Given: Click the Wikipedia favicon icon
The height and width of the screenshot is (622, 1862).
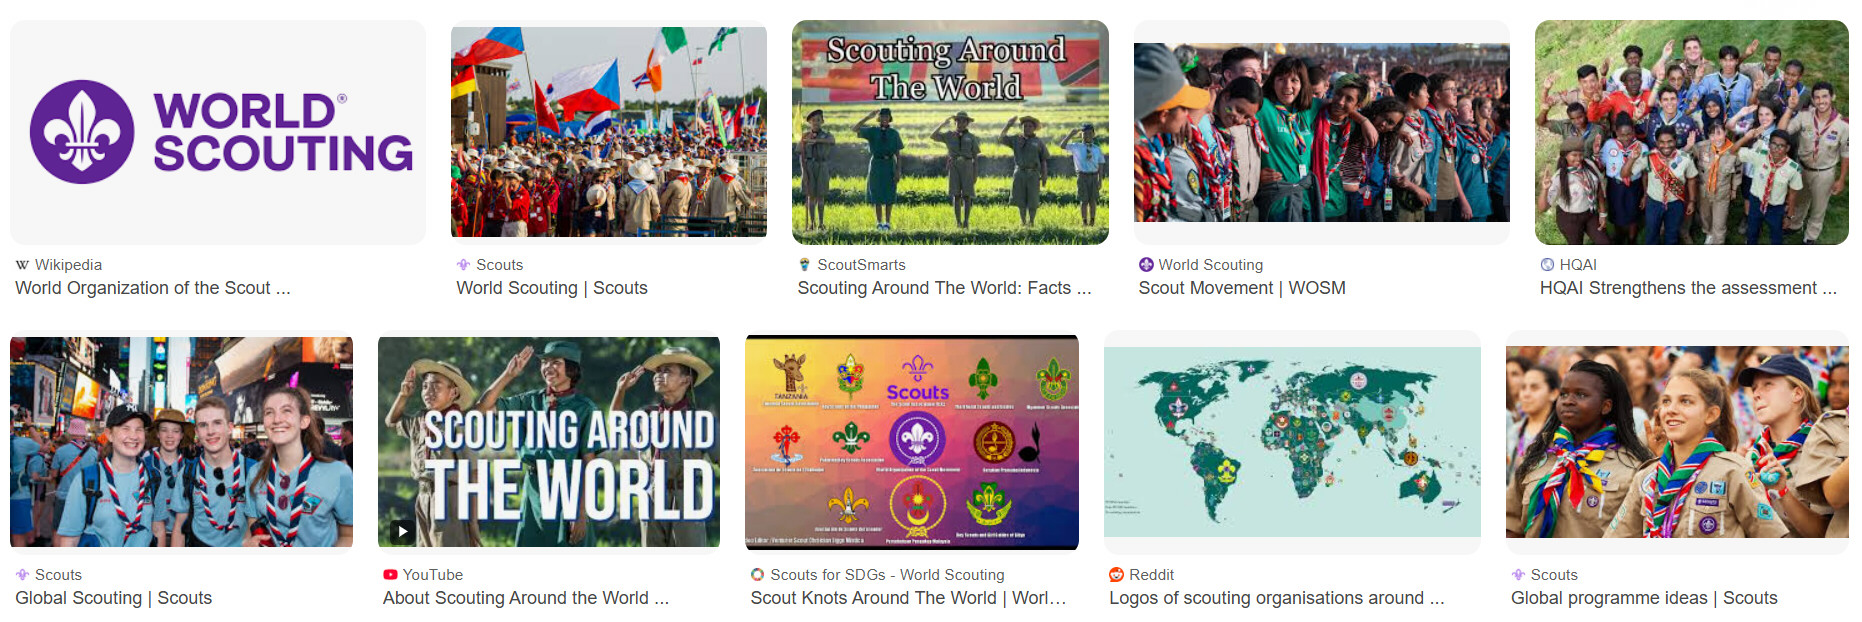Looking at the screenshot, I should click(x=22, y=265).
